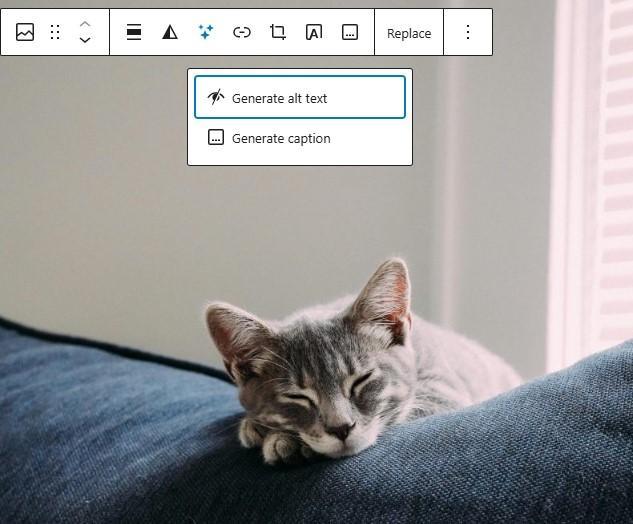Toggle the caption icon in the toolbar
633x524 pixels.
(x=350, y=32)
